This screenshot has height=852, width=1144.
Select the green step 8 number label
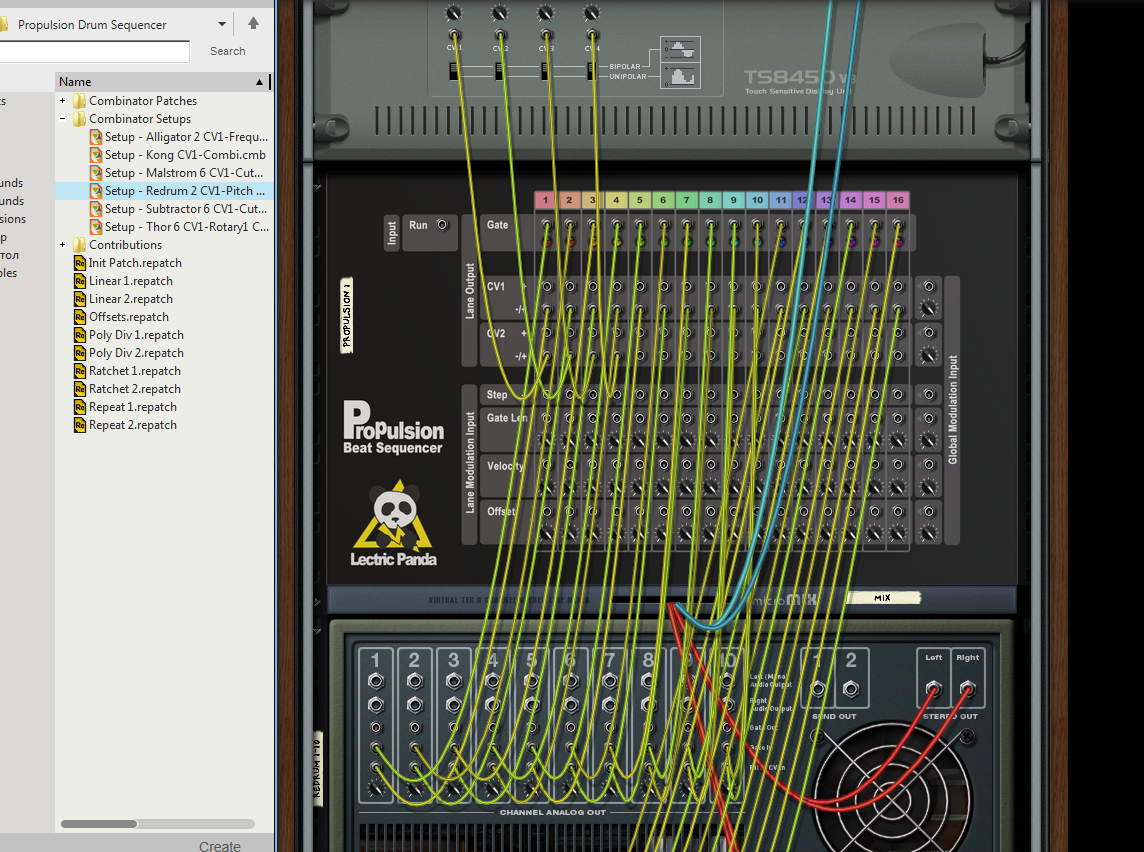[710, 200]
